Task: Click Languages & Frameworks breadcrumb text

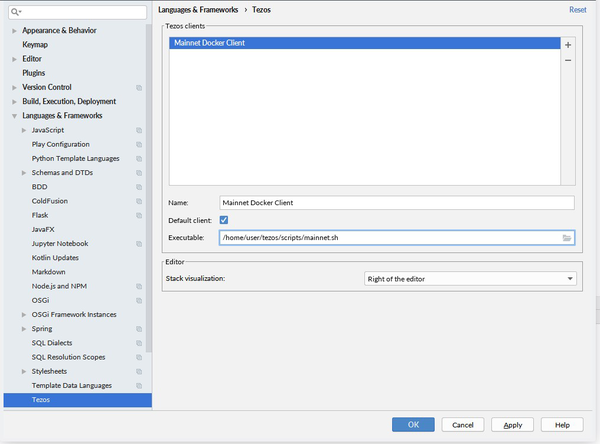Action: coord(198,10)
